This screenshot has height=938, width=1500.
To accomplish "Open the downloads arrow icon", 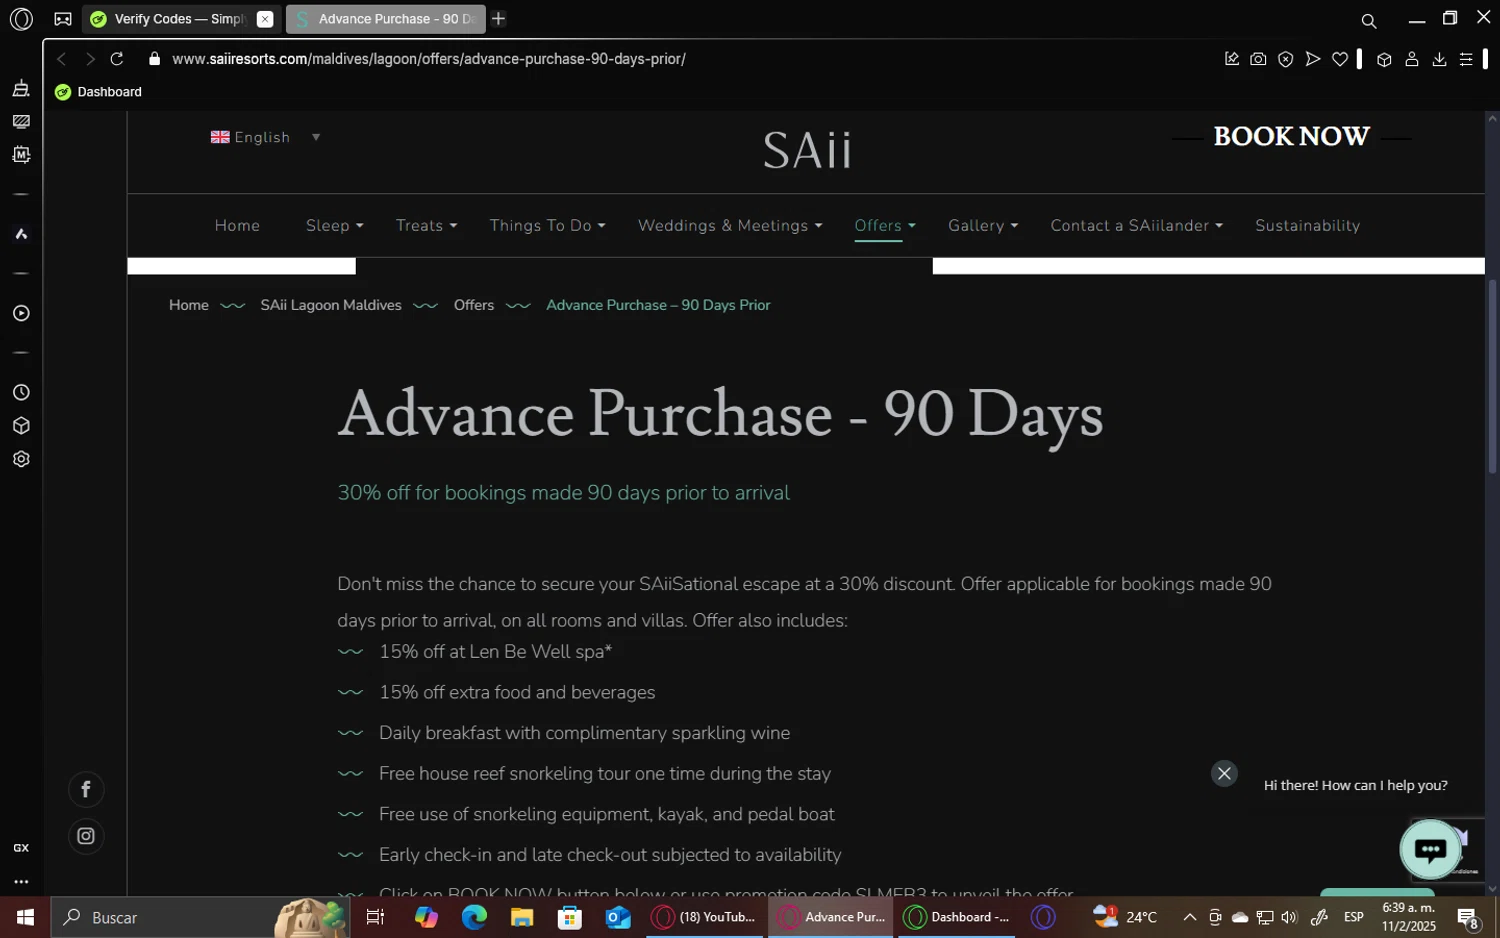I will (x=1439, y=59).
